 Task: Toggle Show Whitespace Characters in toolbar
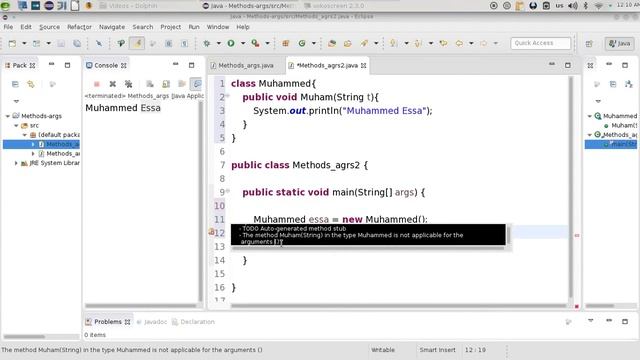coord(184,43)
